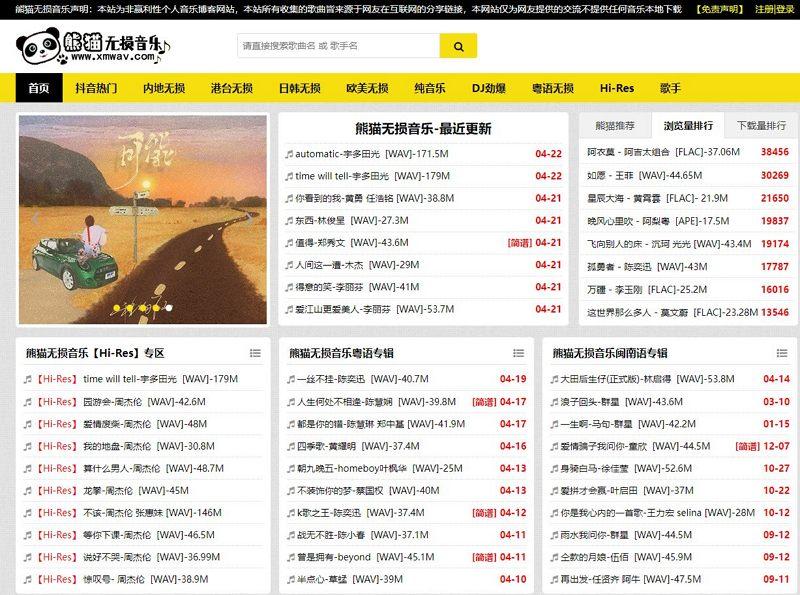The image size is (800, 595).
Task: Open the 纯音乐 nav item
Action: click(430, 88)
